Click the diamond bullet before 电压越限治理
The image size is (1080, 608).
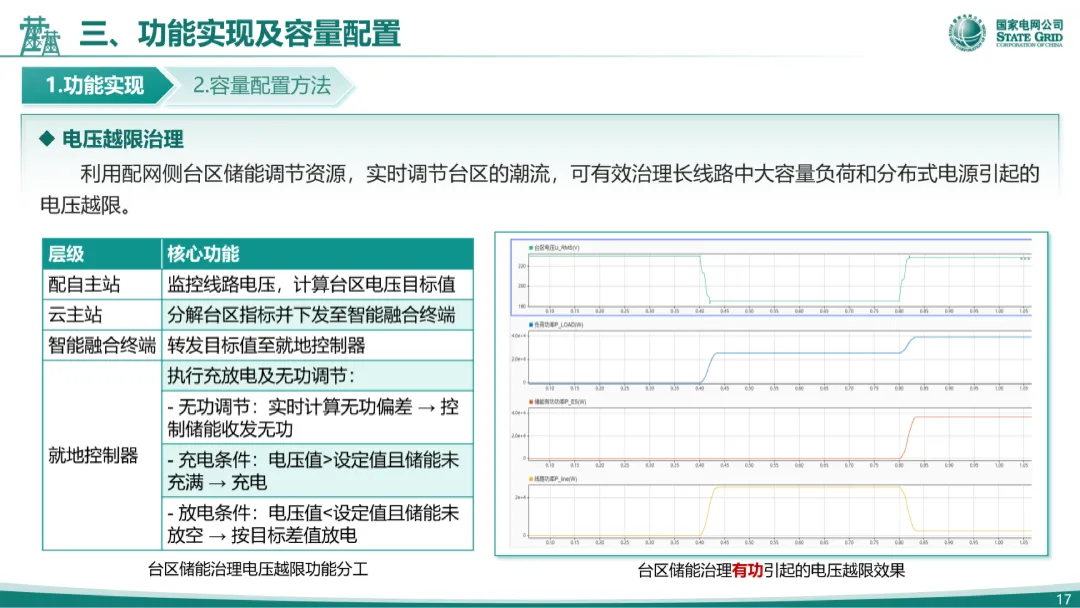(x=47, y=139)
